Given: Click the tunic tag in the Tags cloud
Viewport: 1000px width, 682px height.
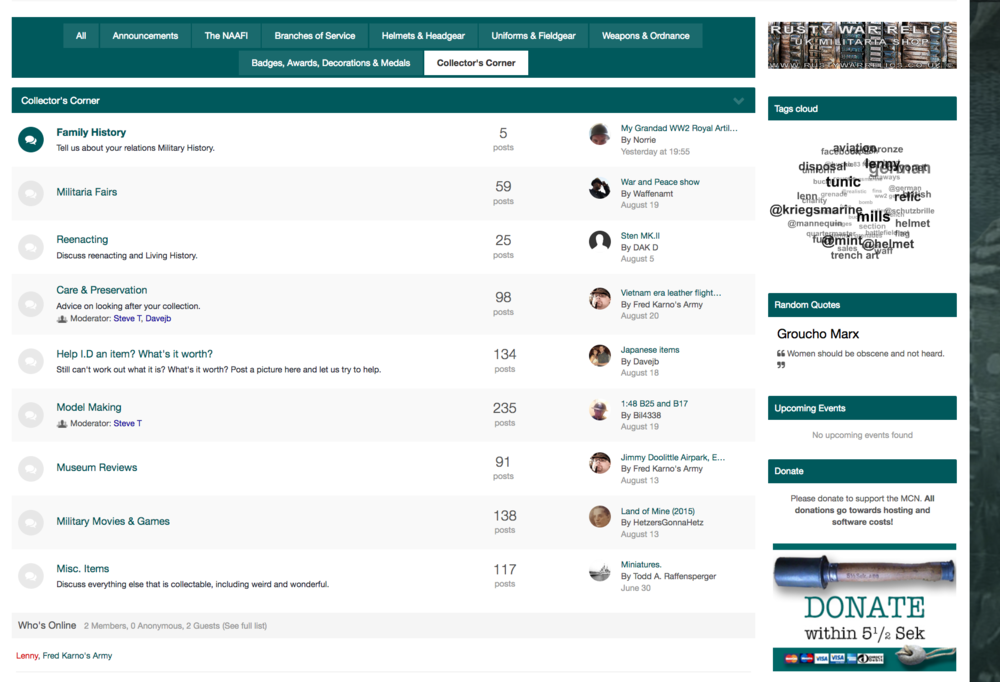Looking at the screenshot, I should 842,181.
